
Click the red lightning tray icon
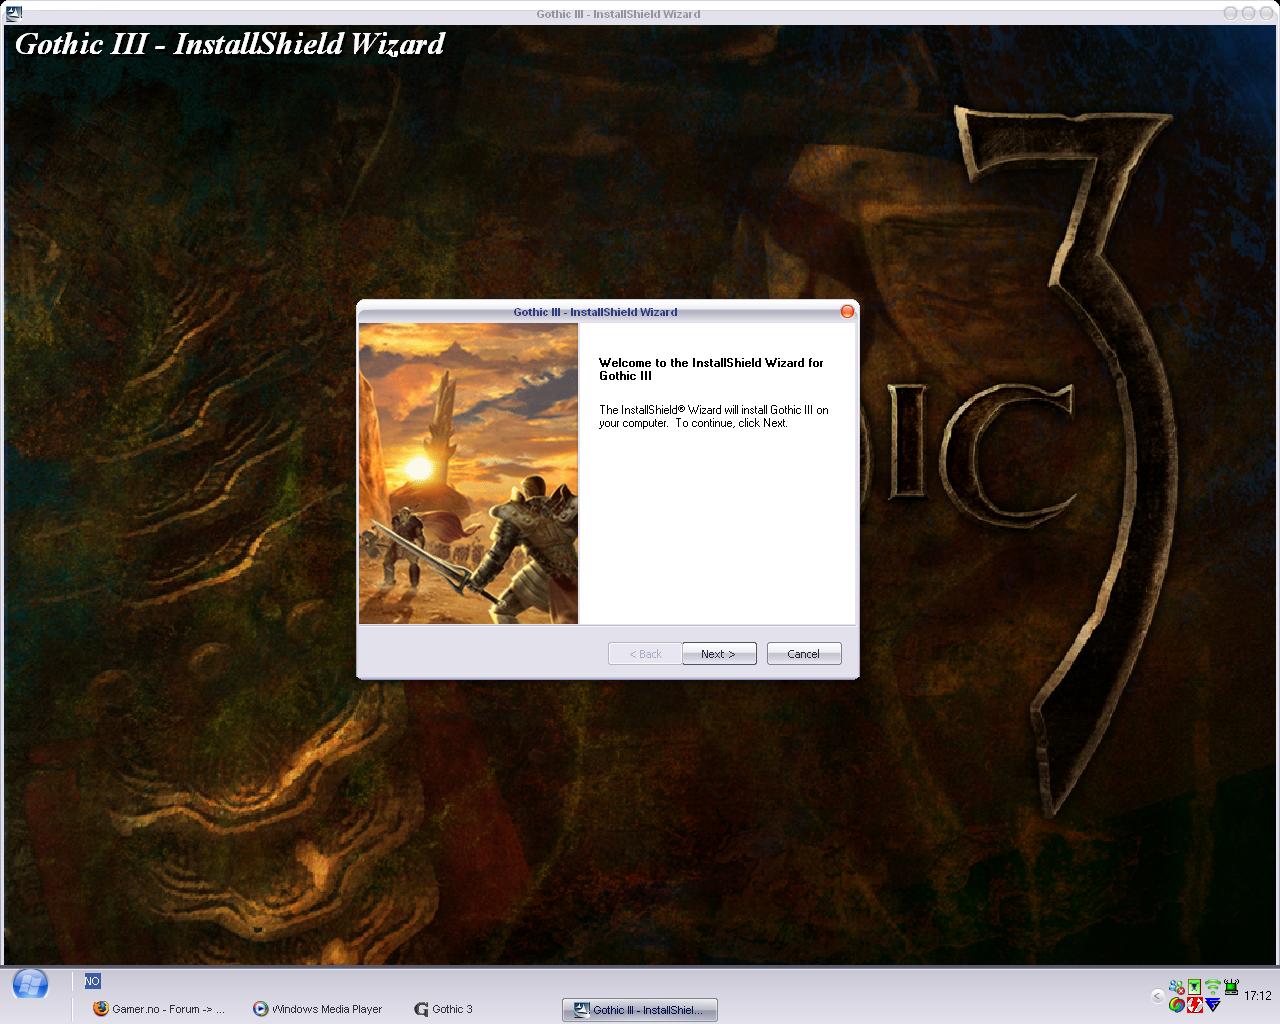[x=1195, y=1004]
